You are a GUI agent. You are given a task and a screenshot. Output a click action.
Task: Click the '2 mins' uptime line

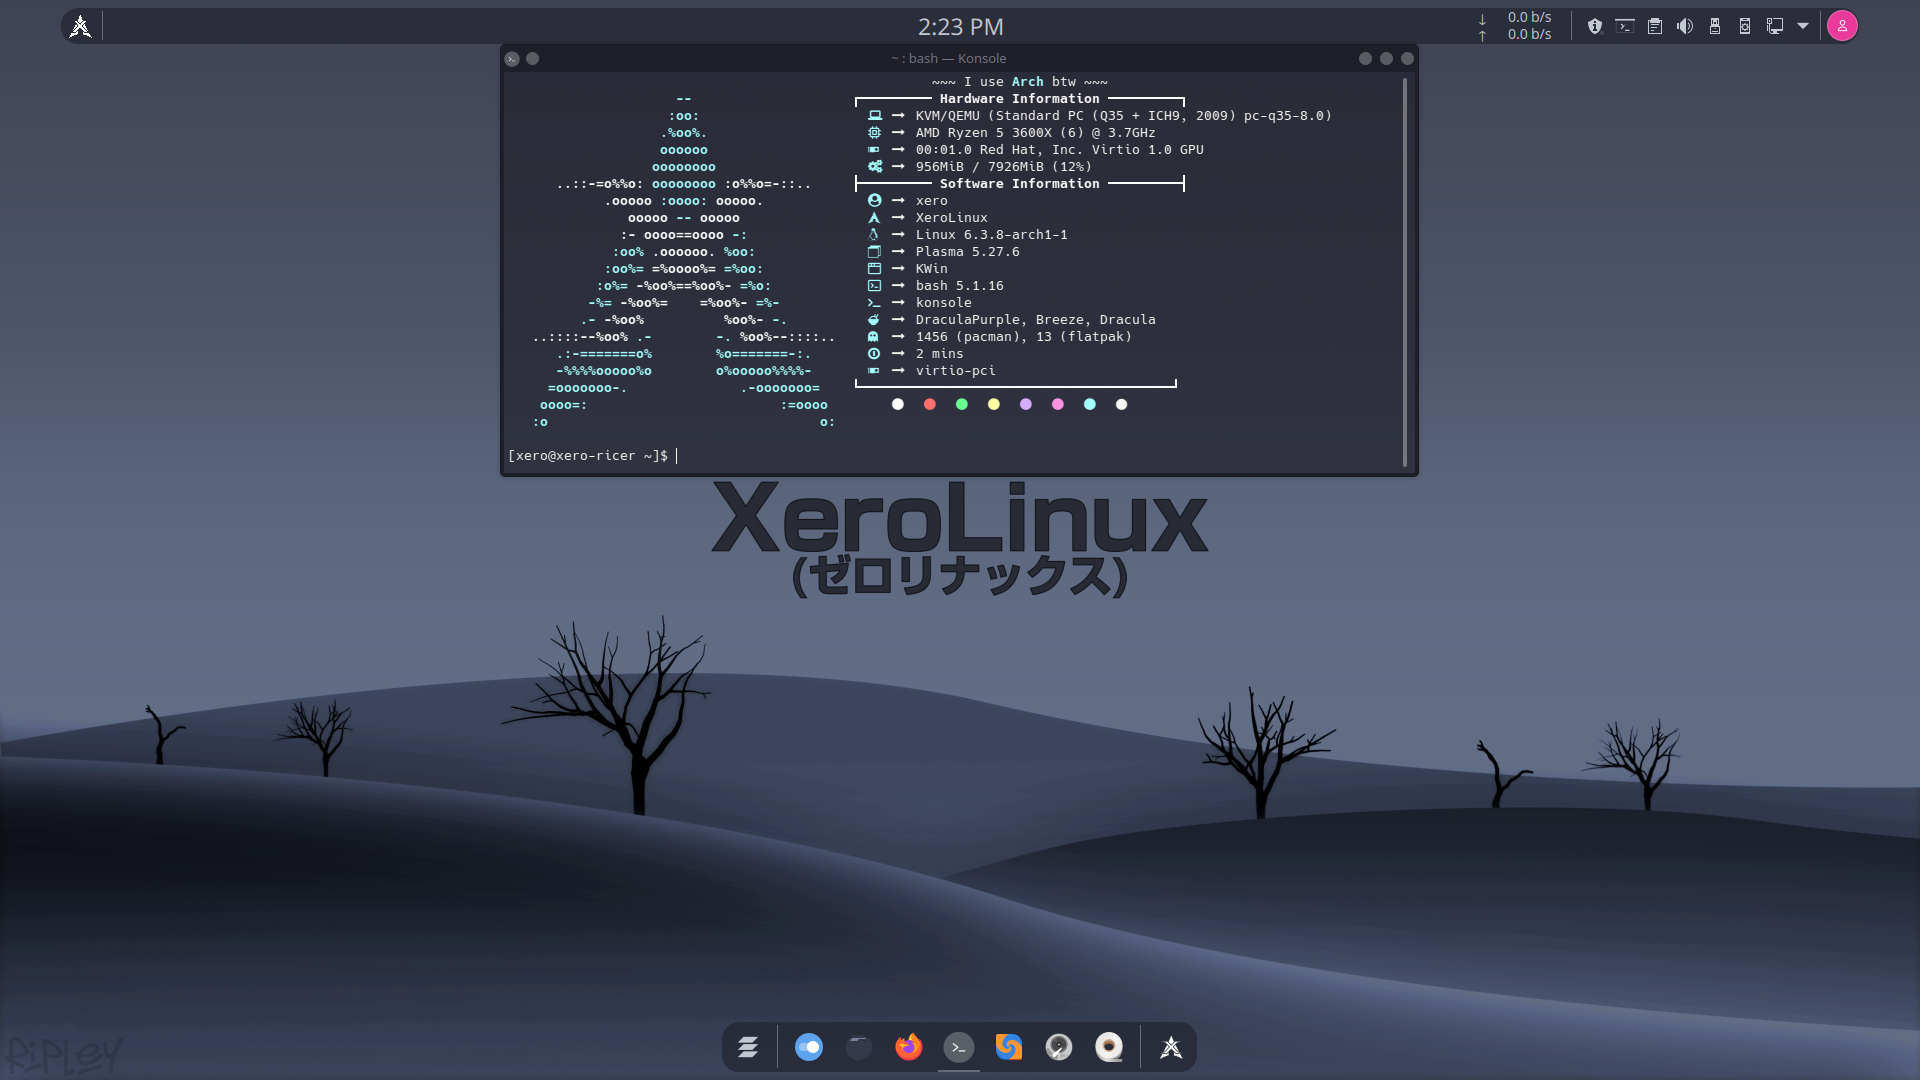click(939, 354)
